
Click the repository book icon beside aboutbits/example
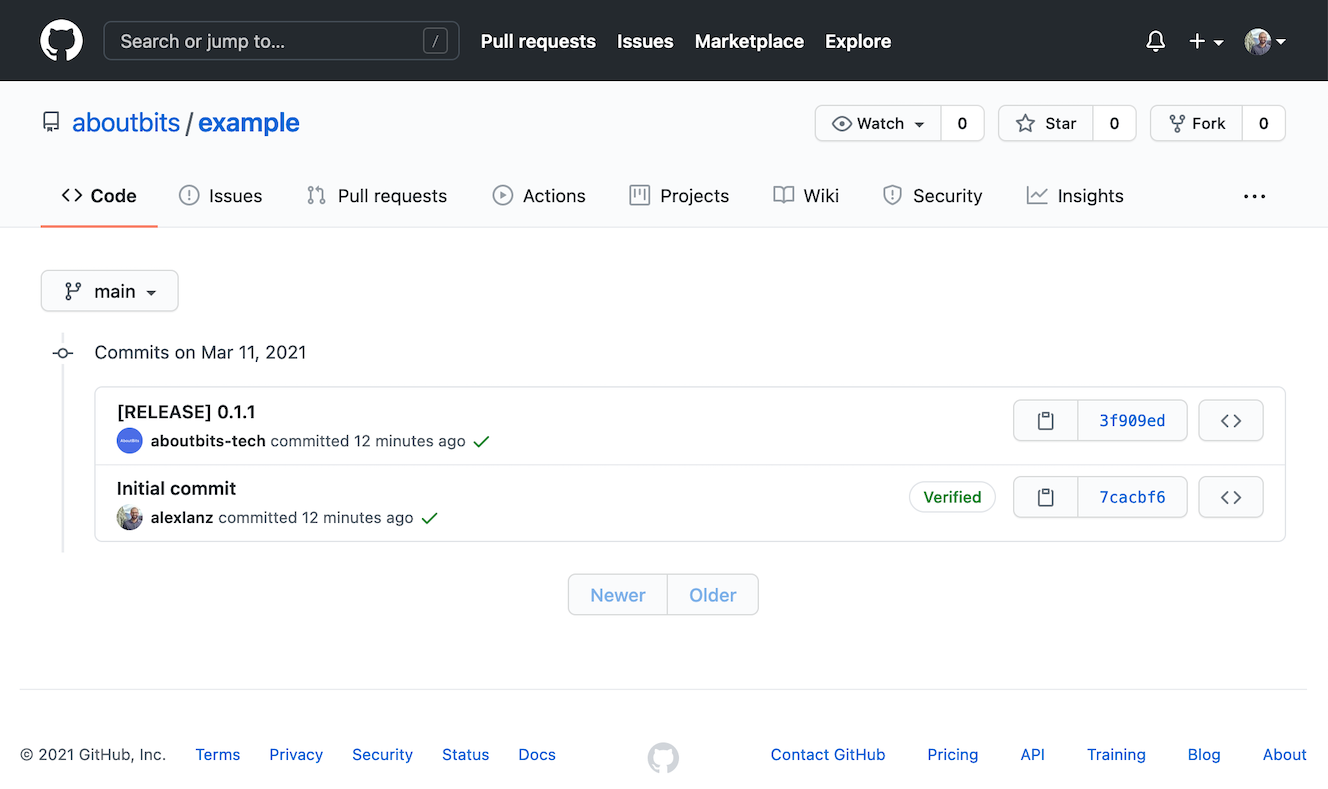(50, 121)
